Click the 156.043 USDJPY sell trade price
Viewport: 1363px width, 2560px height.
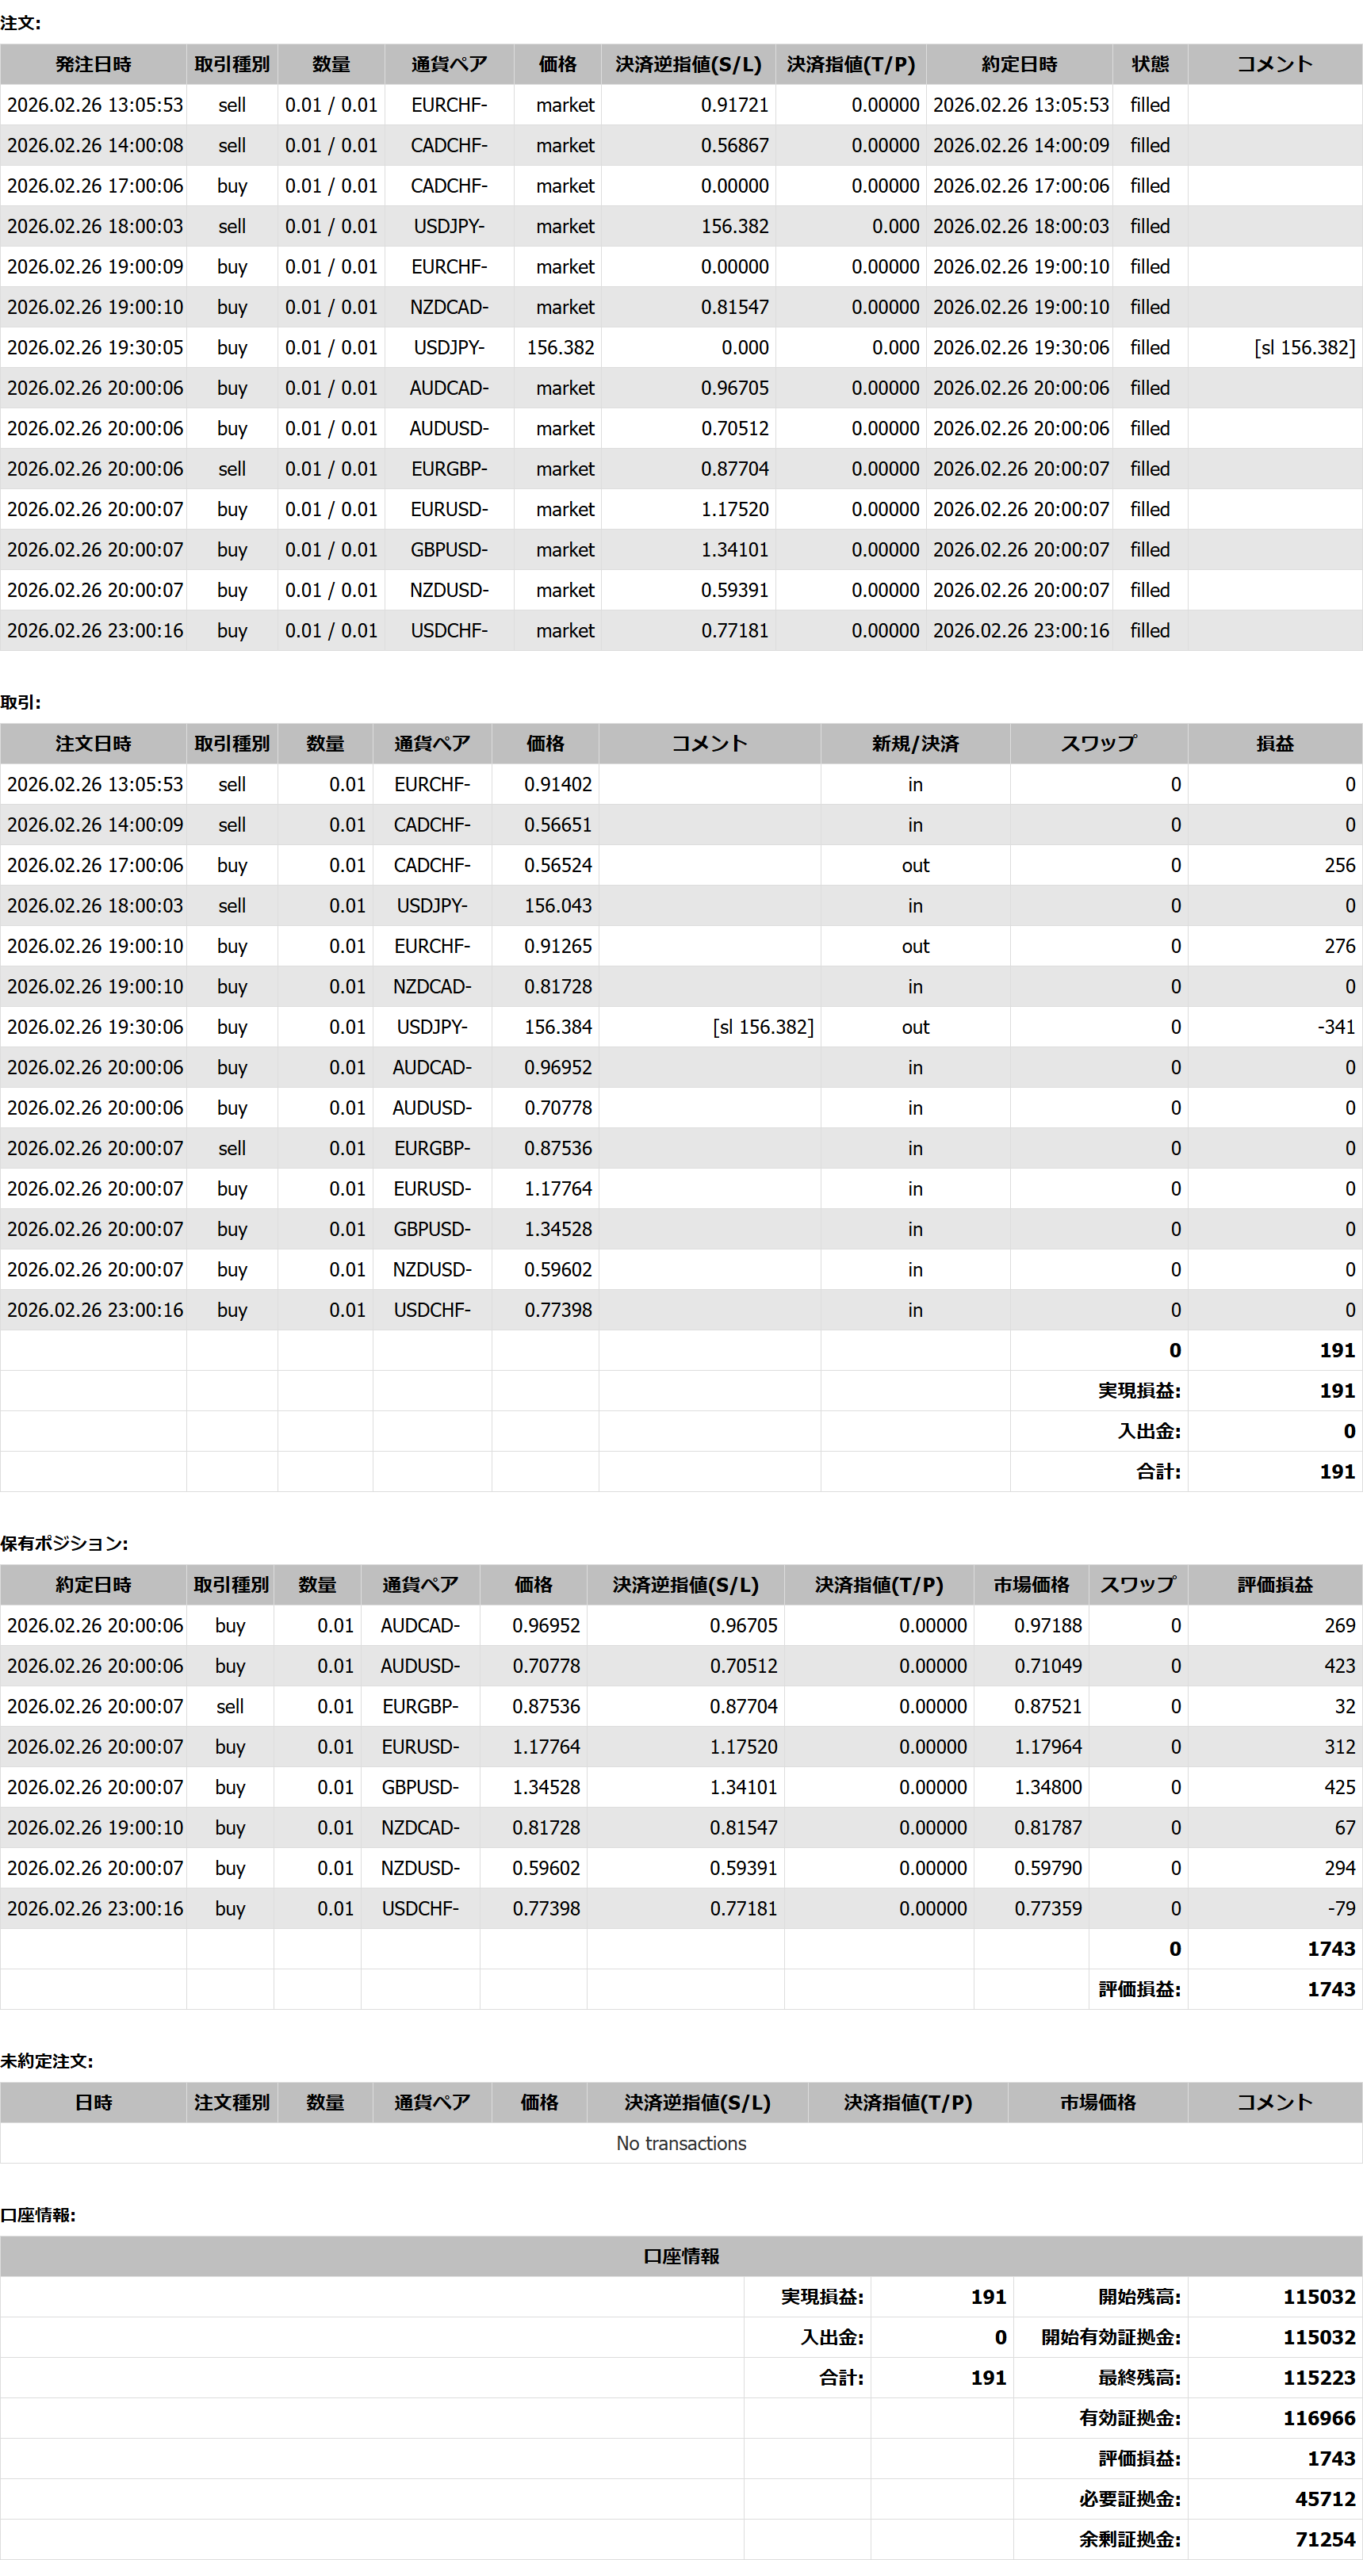coord(557,905)
